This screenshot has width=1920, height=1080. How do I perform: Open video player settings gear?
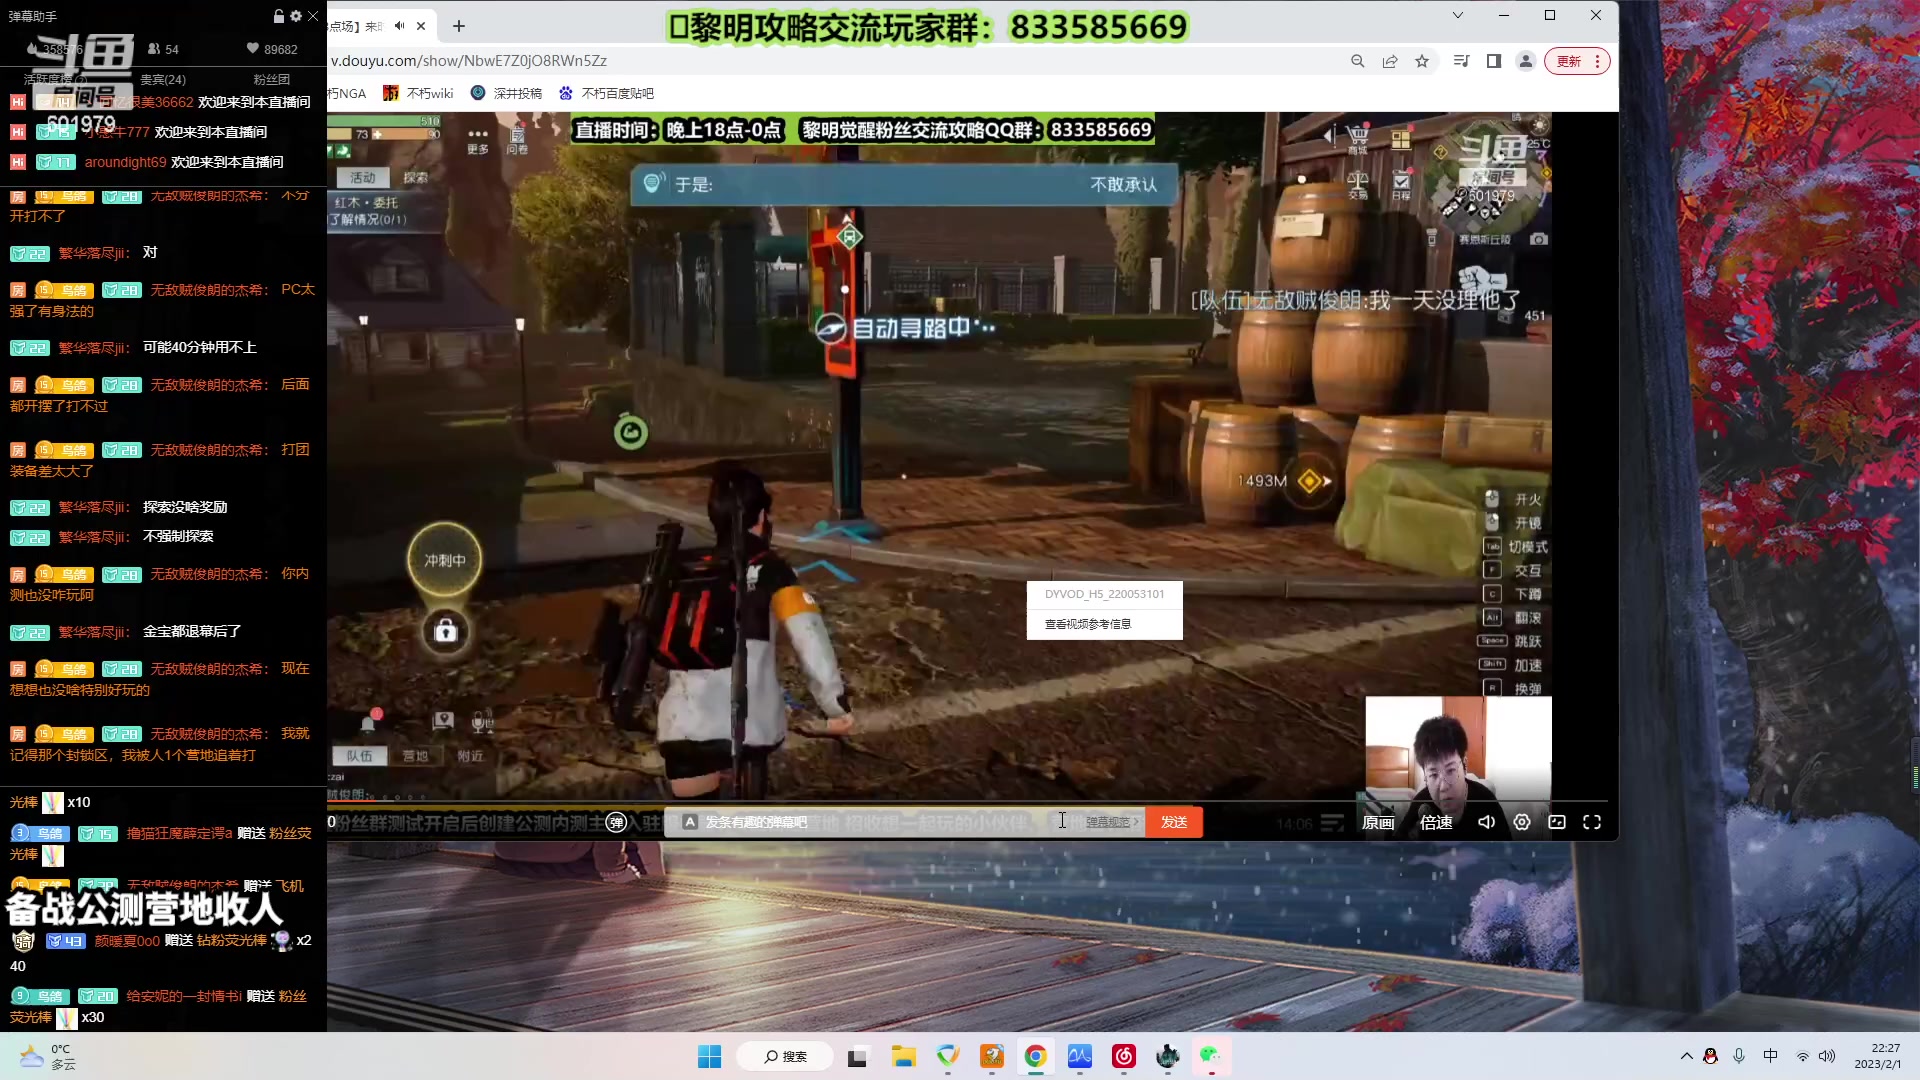[1522, 822]
